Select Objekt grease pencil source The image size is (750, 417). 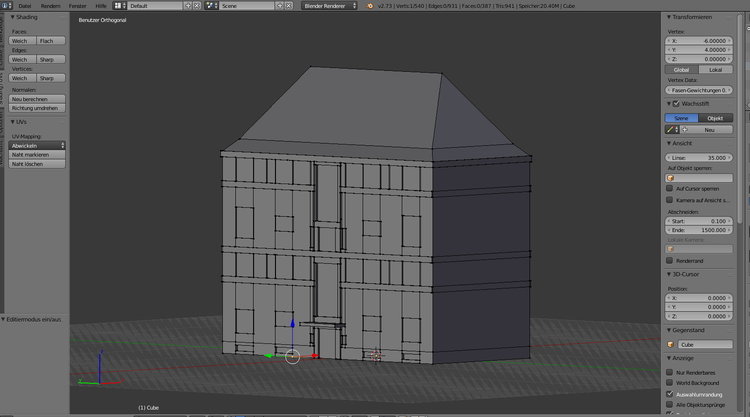click(716, 118)
